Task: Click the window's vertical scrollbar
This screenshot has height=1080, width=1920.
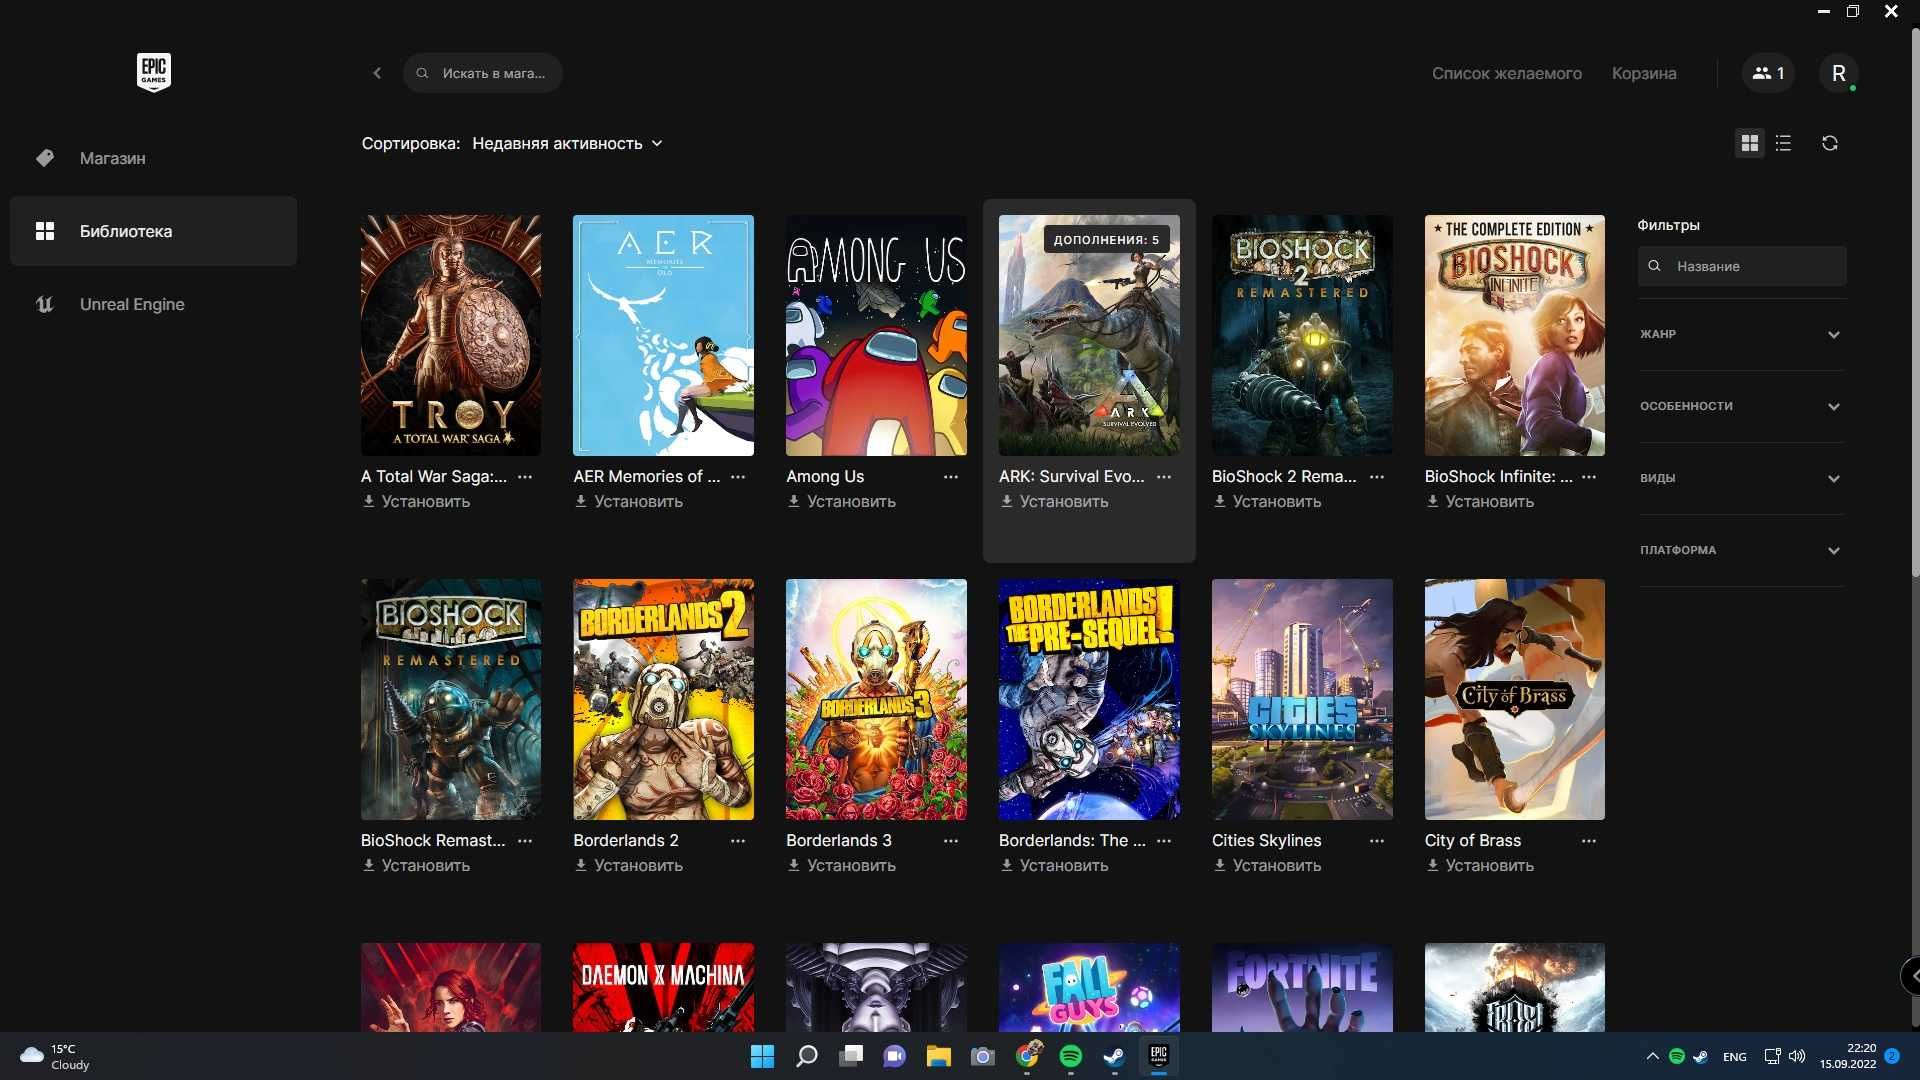Action: tap(1914, 300)
